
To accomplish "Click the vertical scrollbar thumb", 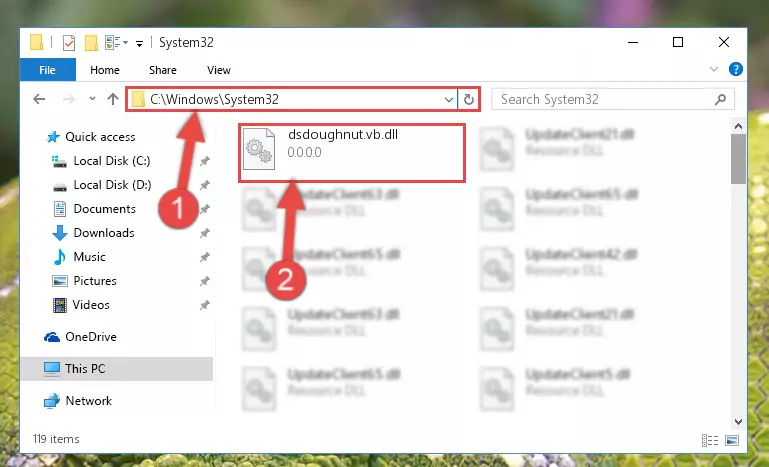I will (x=738, y=159).
